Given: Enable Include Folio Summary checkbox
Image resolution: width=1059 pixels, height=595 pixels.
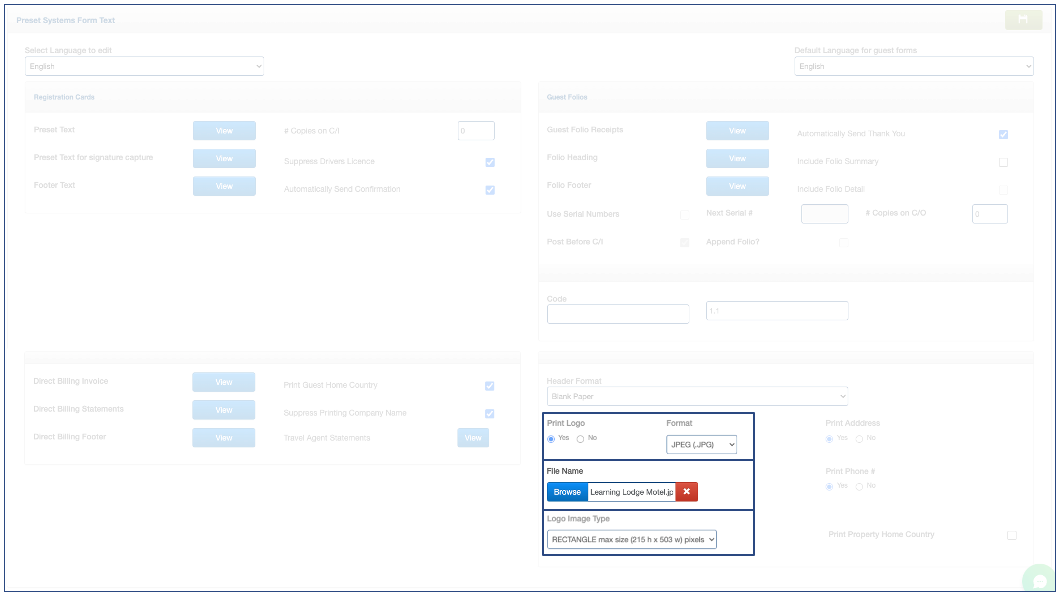Looking at the screenshot, I should (1003, 162).
